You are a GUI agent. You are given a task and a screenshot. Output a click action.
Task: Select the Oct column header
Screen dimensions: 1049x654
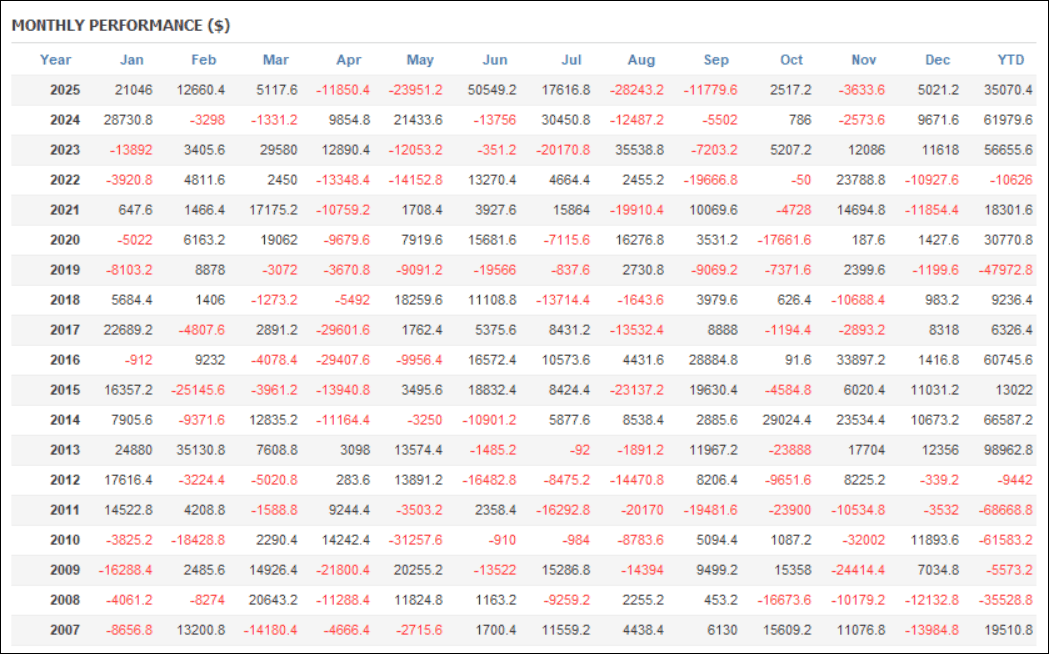(791, 60)
